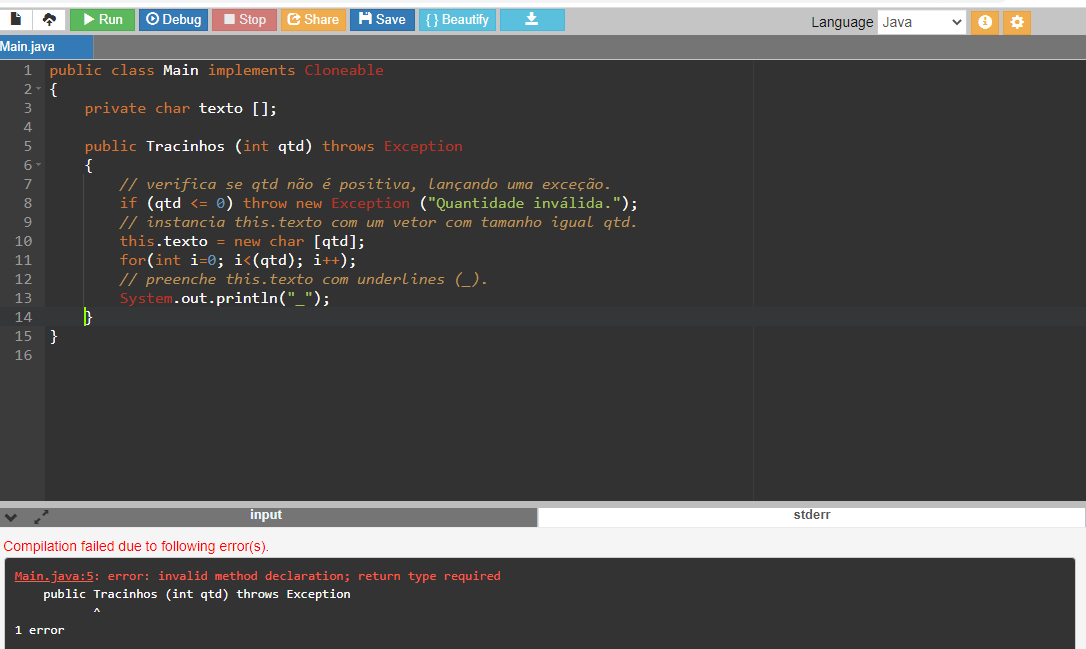The height and width of the screenshot is (649, 1086).
Task: Click 'Compilation failed due to following error(s).' message
Action: click(x=136, y=546)
